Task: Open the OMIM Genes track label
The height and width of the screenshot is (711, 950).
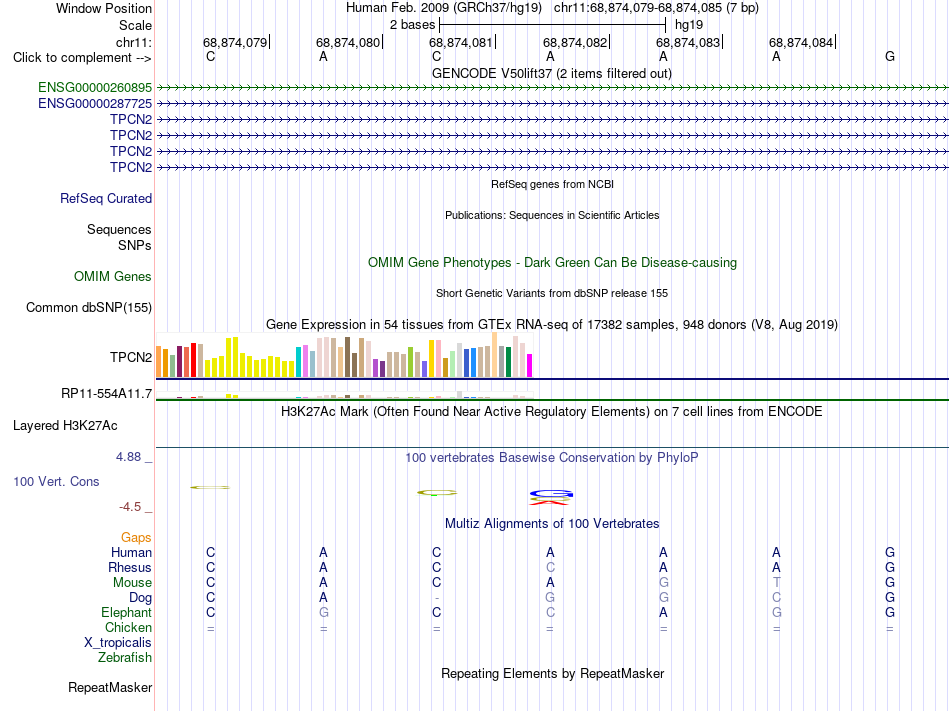Action: (x=112, y=277)
